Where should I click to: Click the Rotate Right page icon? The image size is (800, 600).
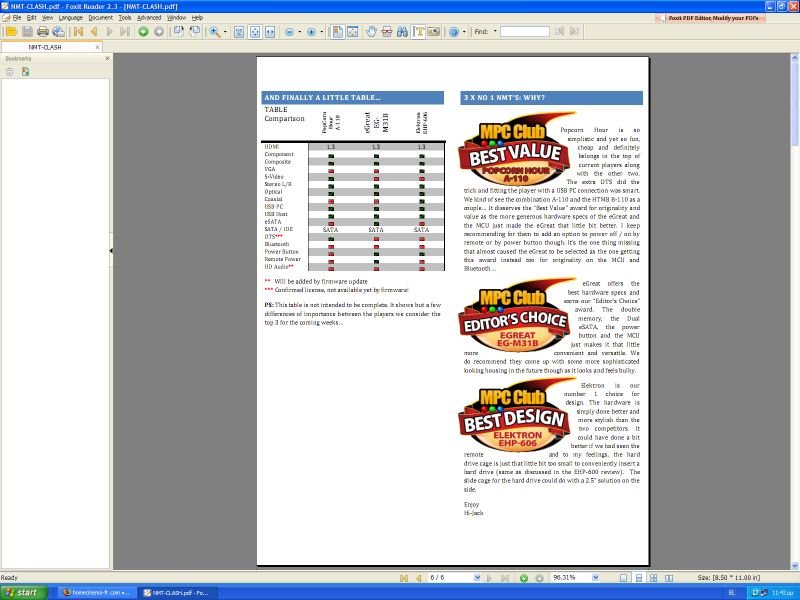tap(179, 32)
